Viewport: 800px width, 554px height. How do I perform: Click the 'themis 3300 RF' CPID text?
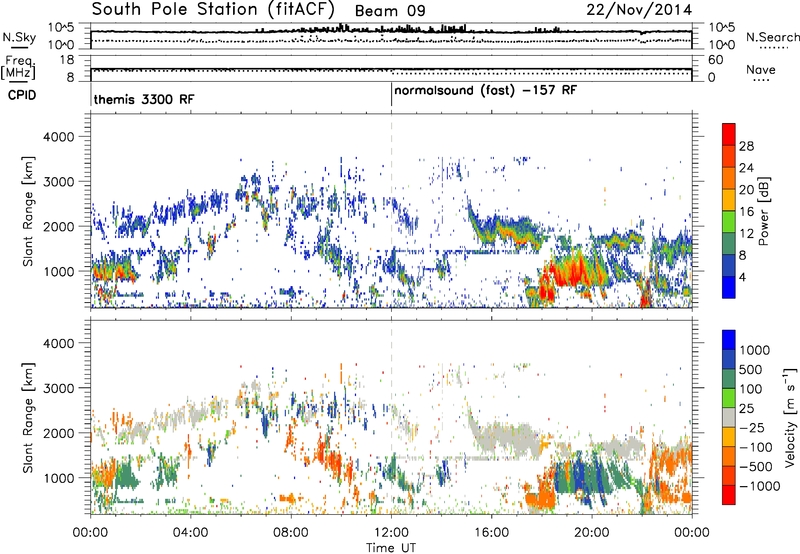[x=144, y=99]
